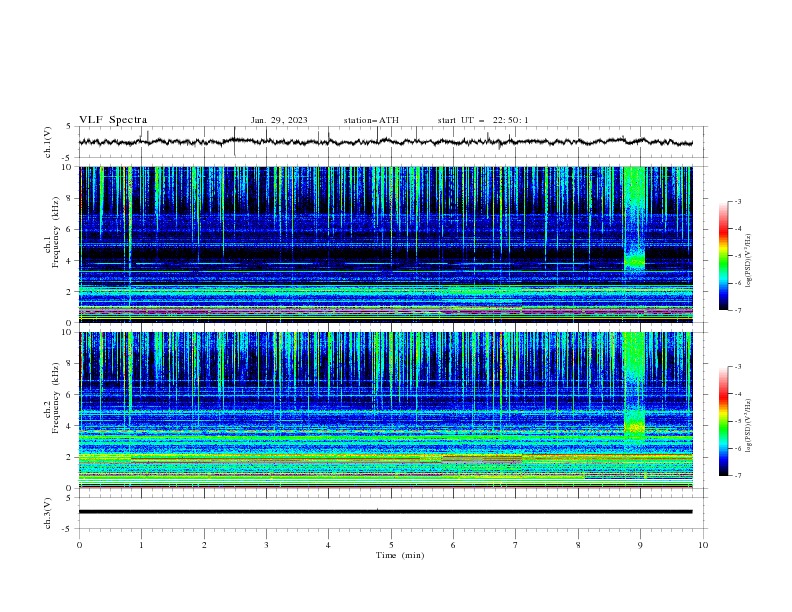Click the ch.3 flat black voltage trace
The height and width of the screenshot is (612, 792).
(385, 512)
